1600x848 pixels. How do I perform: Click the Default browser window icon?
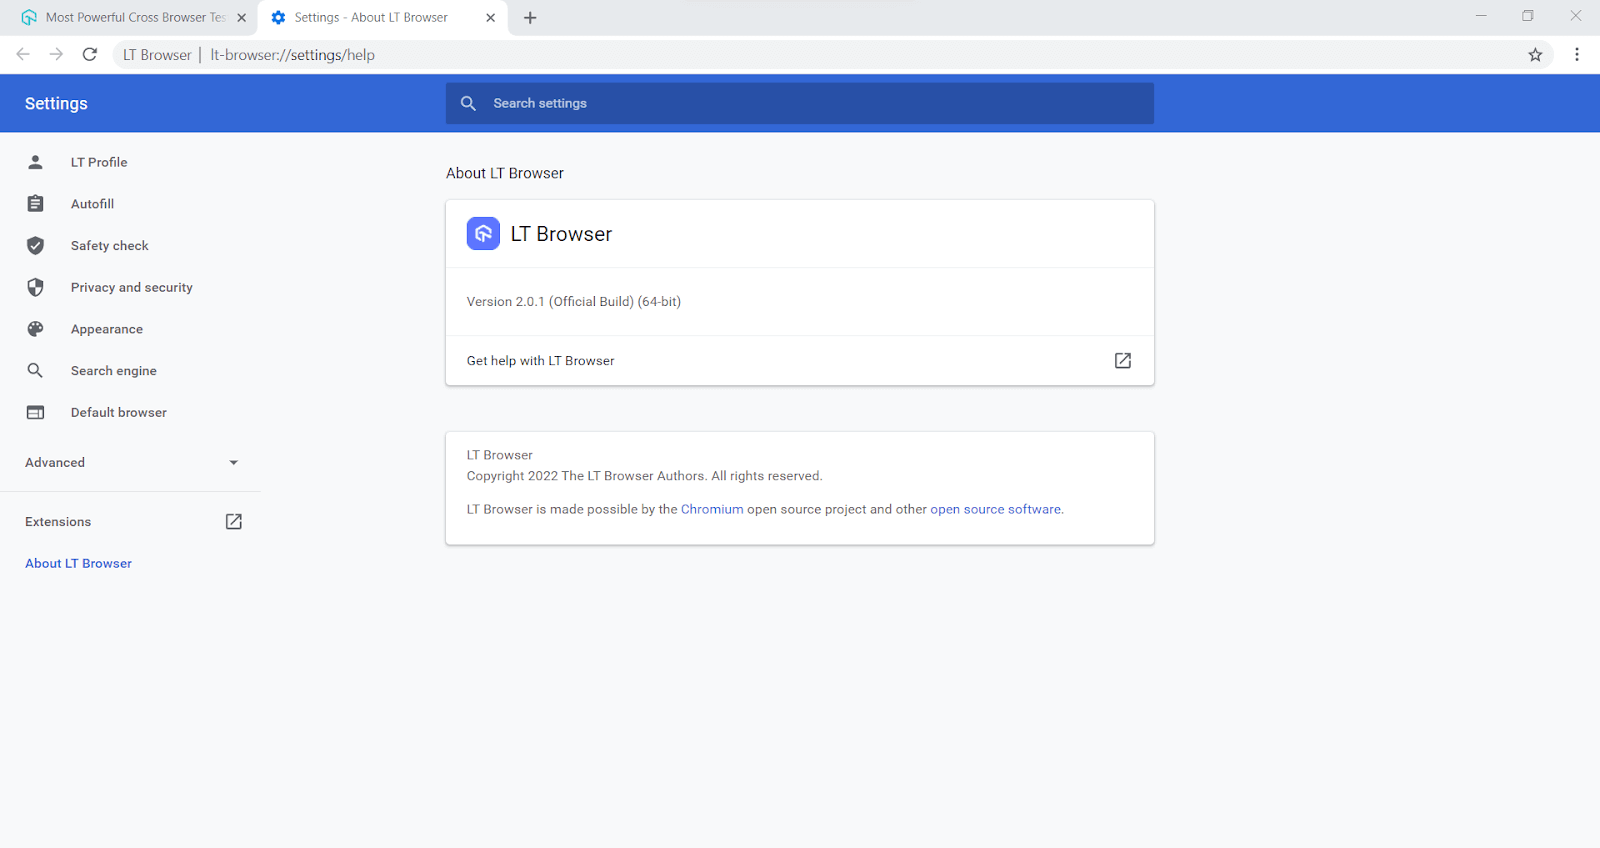(x=35, y=412)
